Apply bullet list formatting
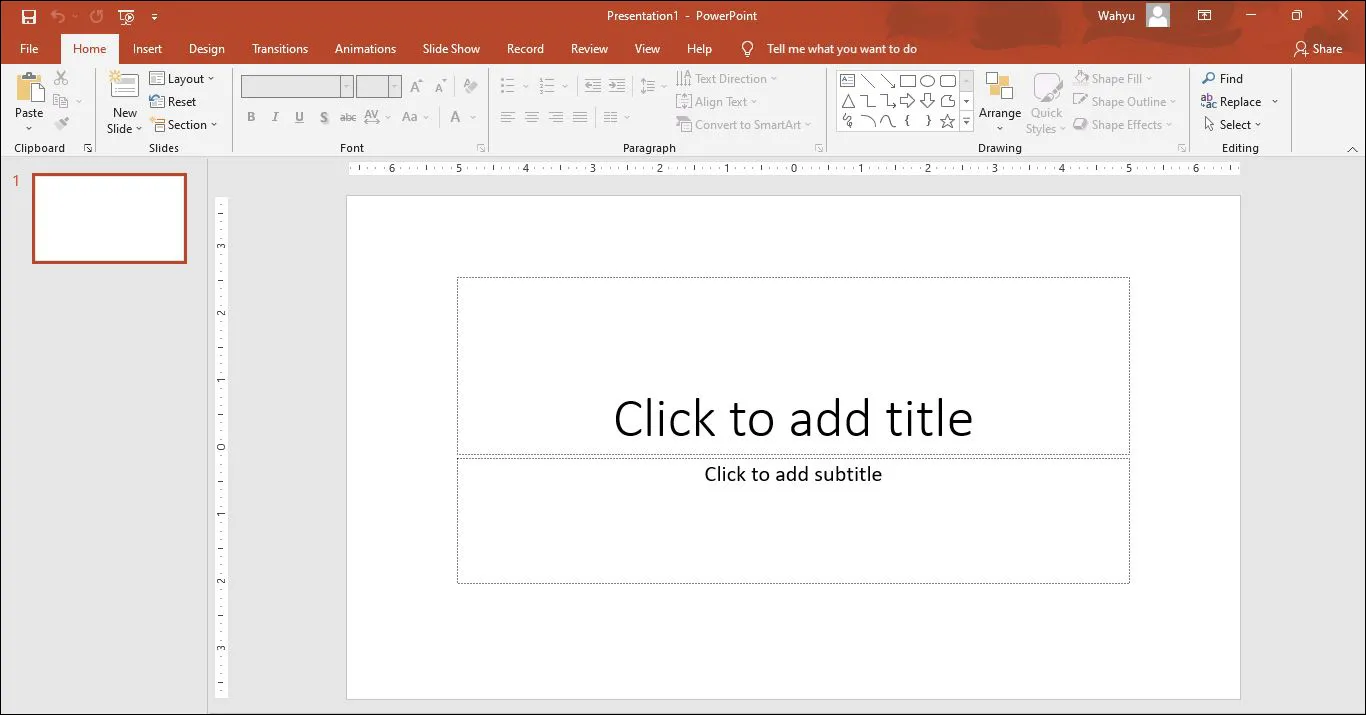 [x=508, y=86]
